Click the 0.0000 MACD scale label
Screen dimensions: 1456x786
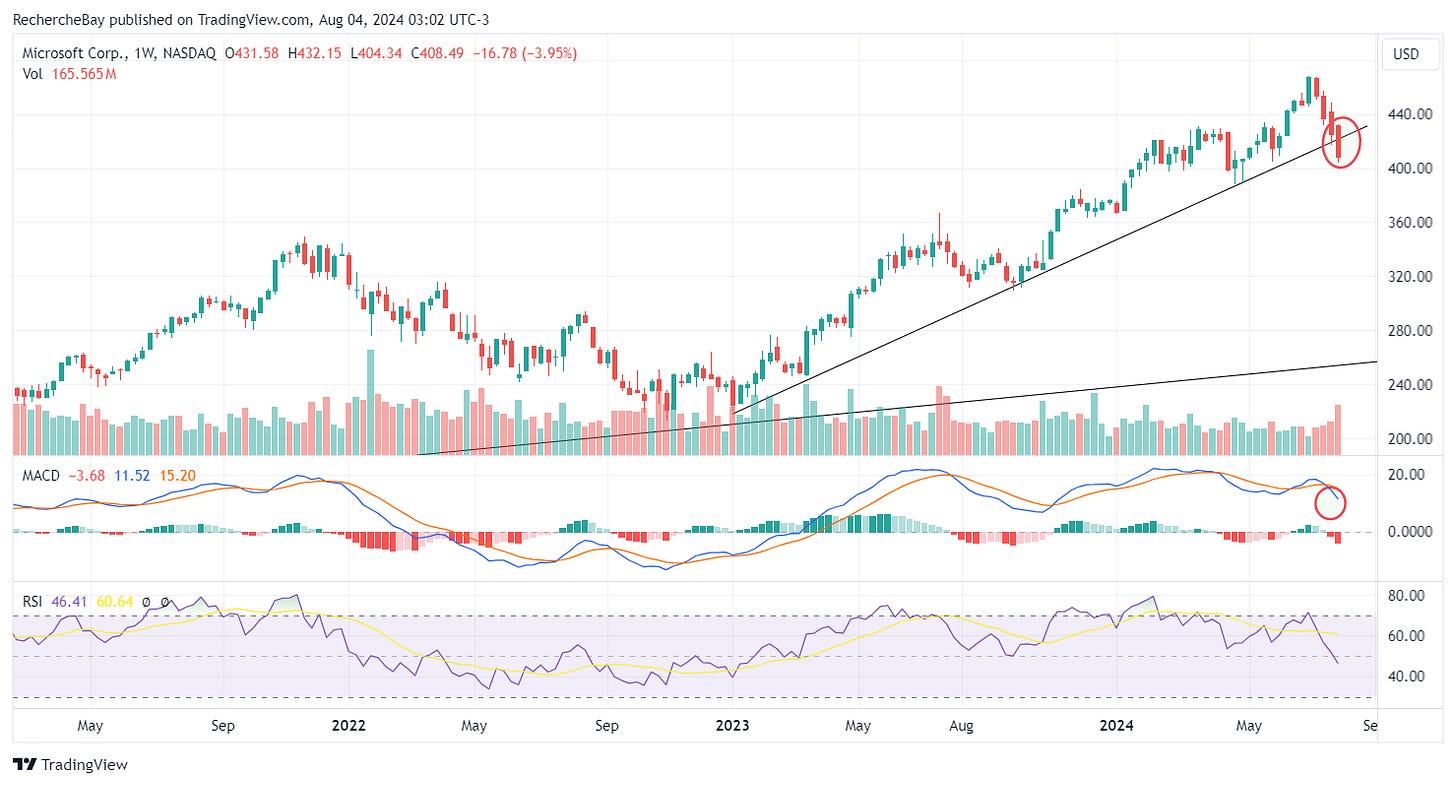(x=1411, y=532)
